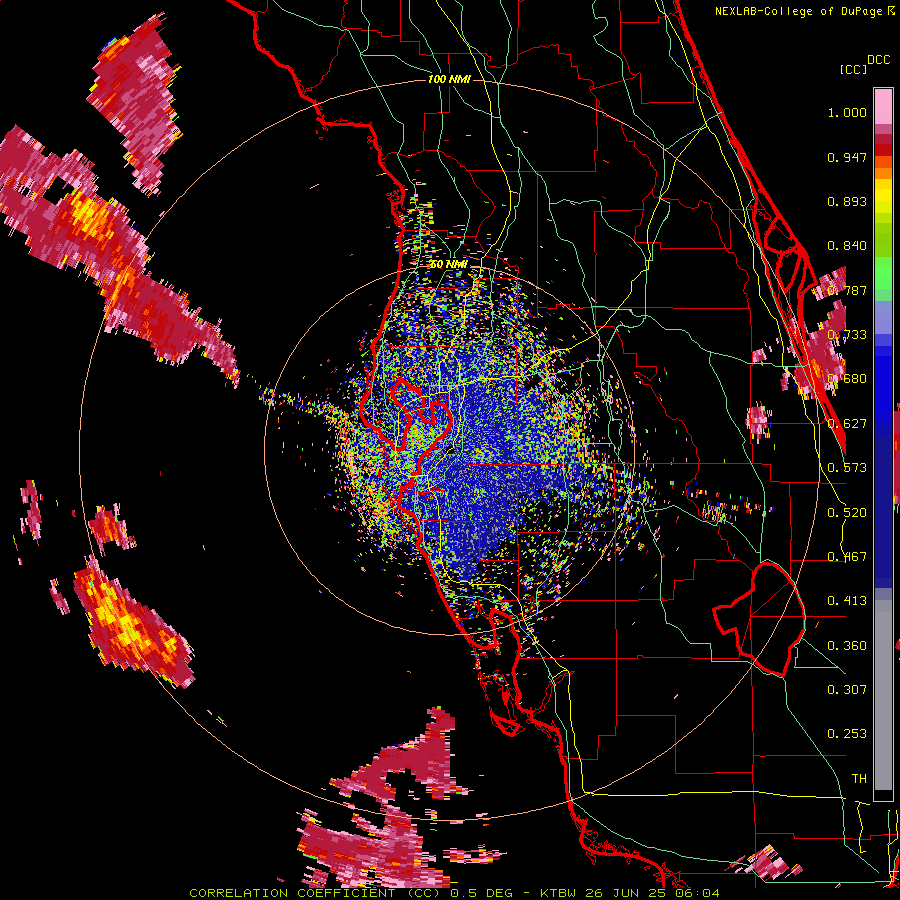Click the [CC] units label above the color bar

pyautogui.click(x=853, y=69)
